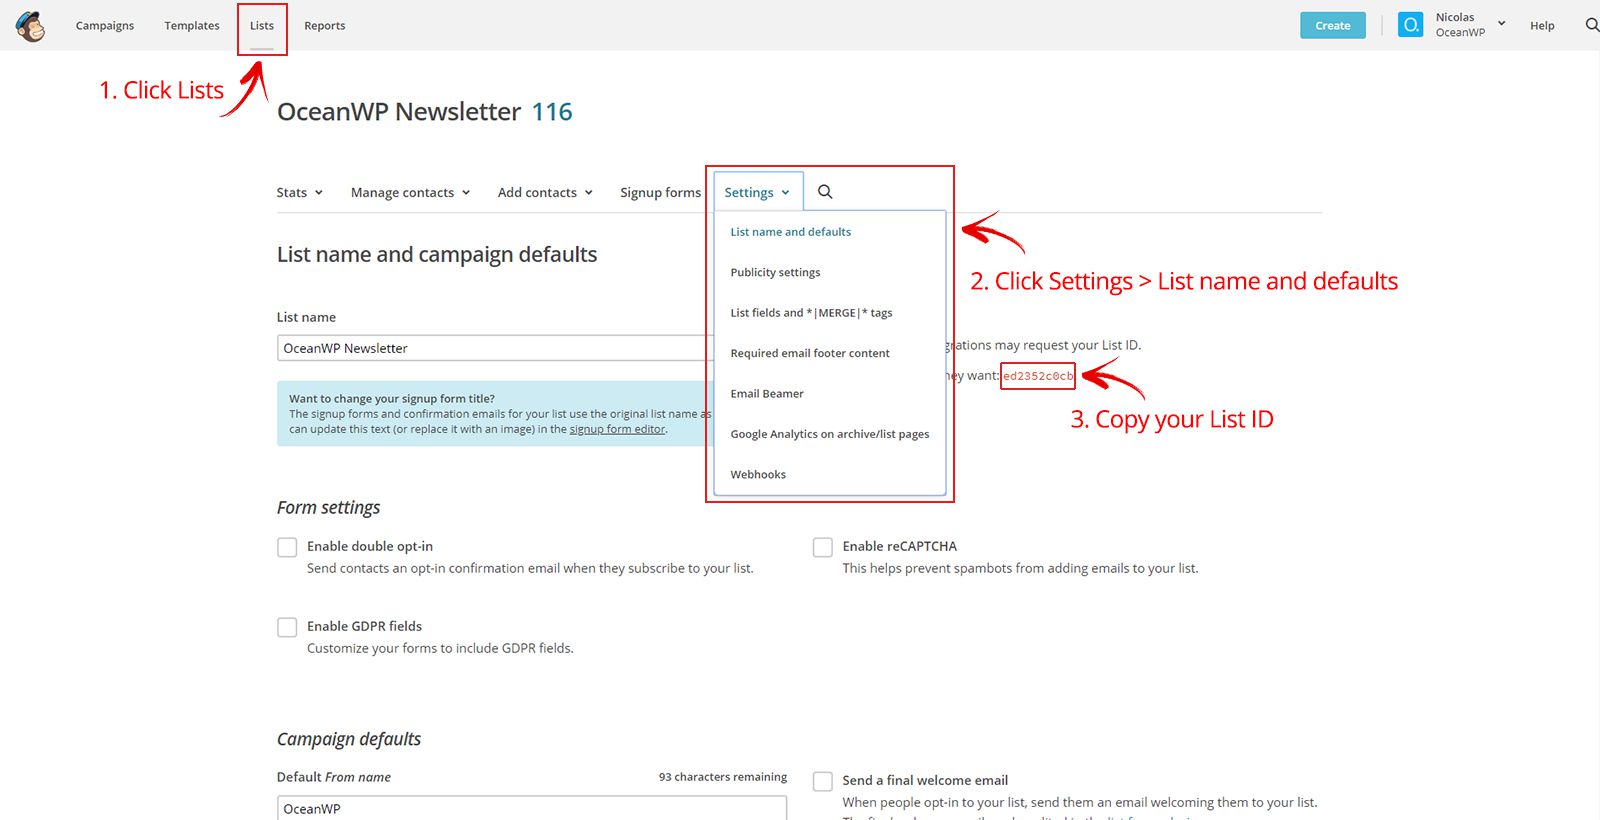
Task: Select Webhooks menu item
Action: point(758,475)
